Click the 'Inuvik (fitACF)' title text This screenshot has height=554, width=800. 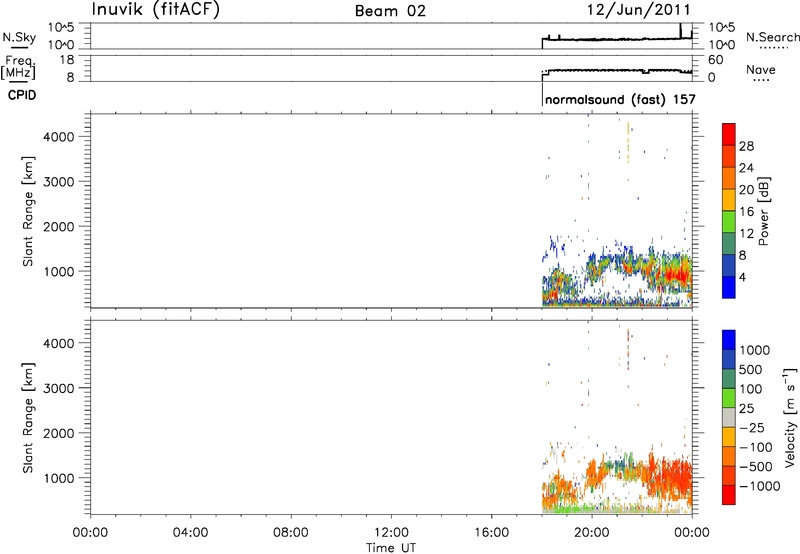[156, 10]
